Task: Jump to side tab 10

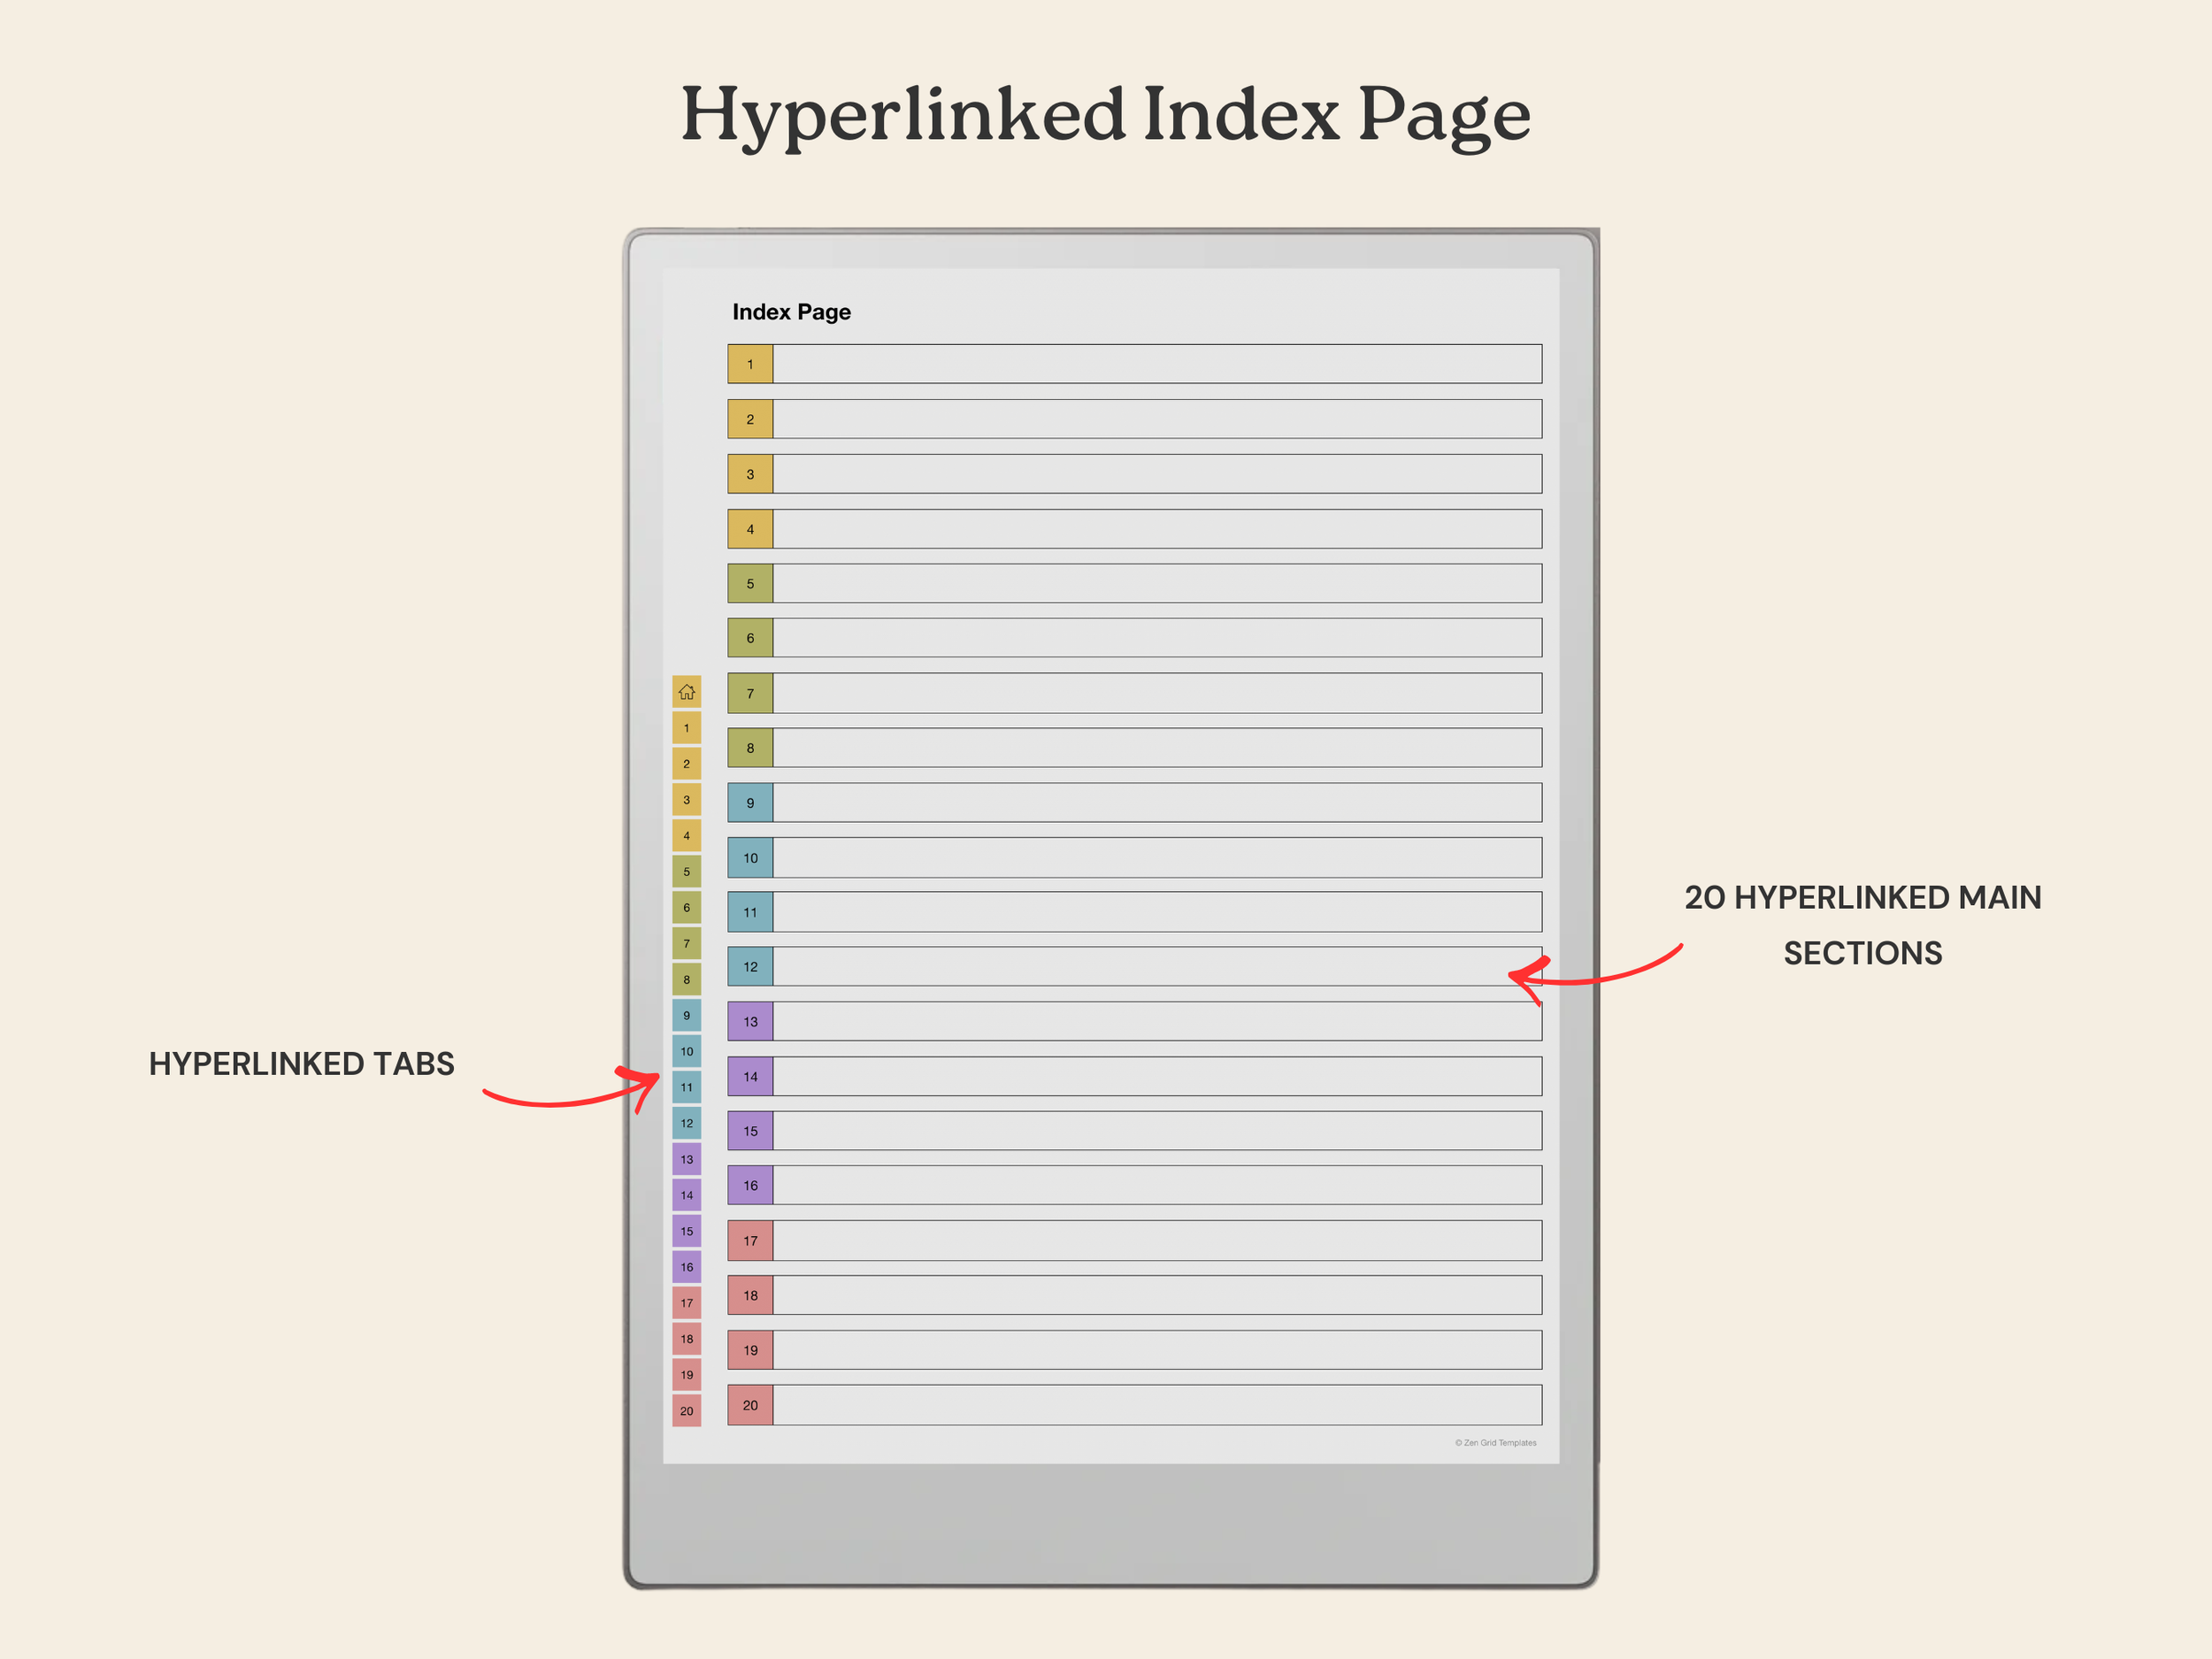Action: [686, 1051]
